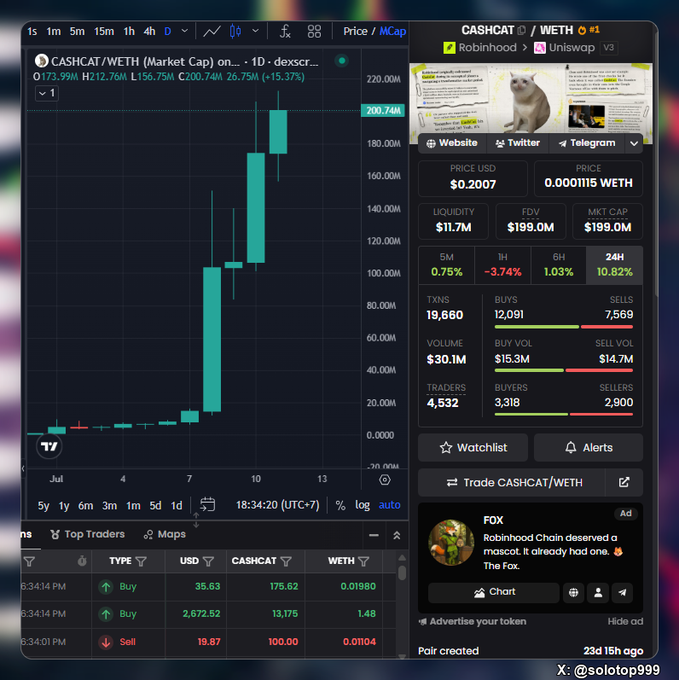
Task: Click Trade CASHCAT/WETH button
Action: click(512, 482)
